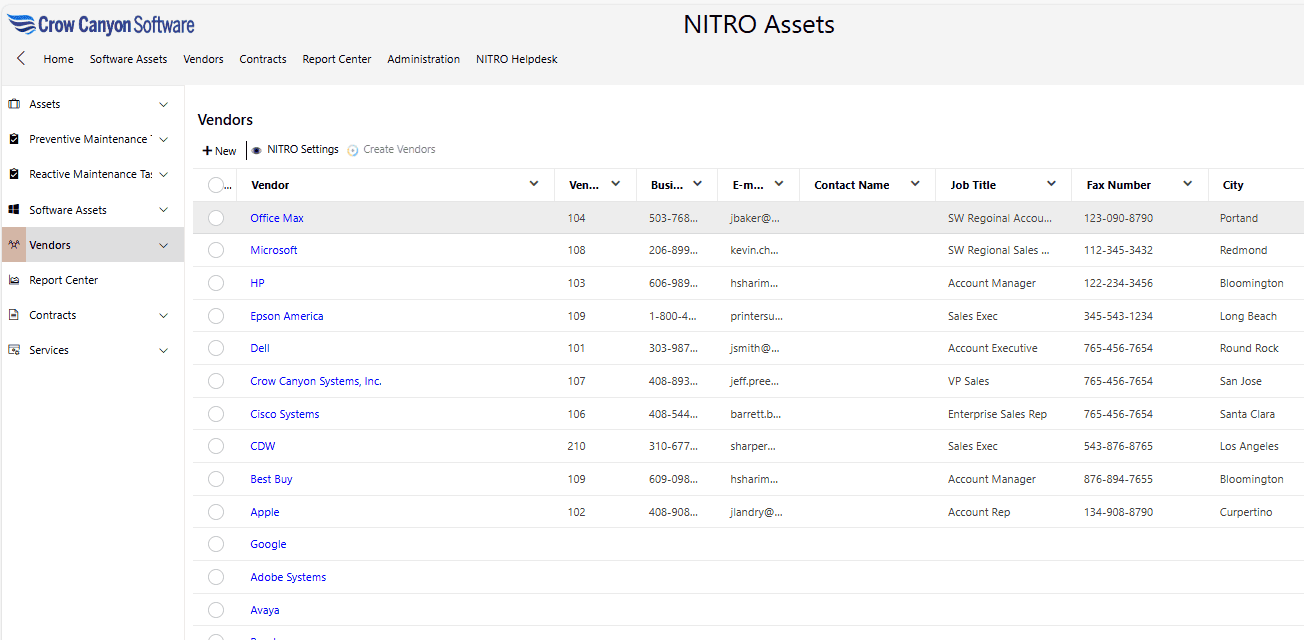
Task: Click the Reactive Maintenance clipboard icon
Action: (14, 174)
